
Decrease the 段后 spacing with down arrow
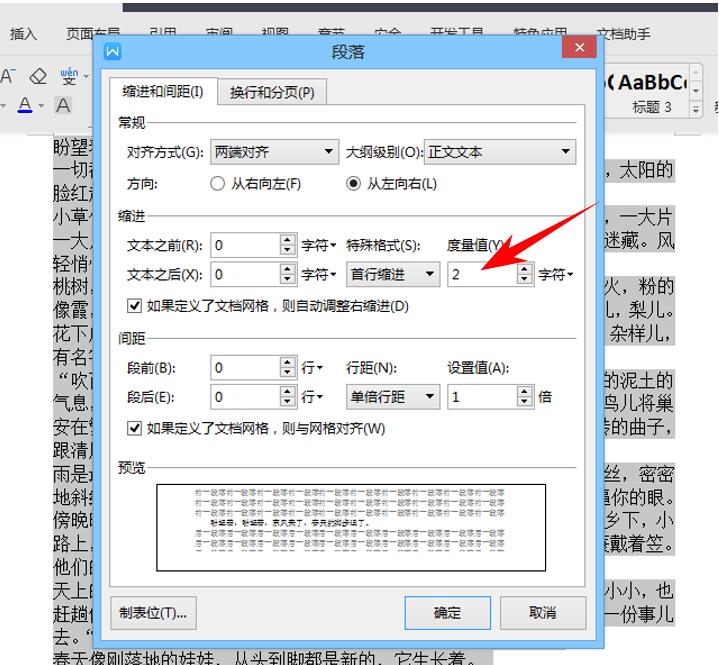(x=287, y=402)
